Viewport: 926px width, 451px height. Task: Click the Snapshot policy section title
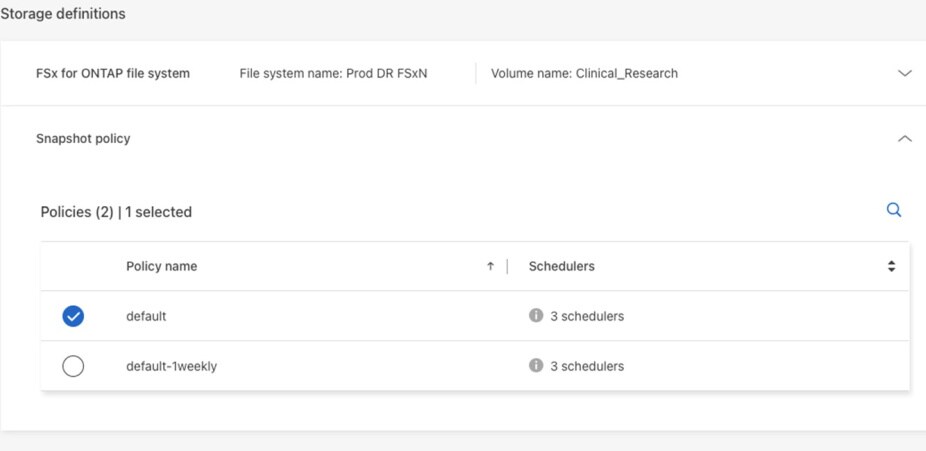click(x=83, y=139)
